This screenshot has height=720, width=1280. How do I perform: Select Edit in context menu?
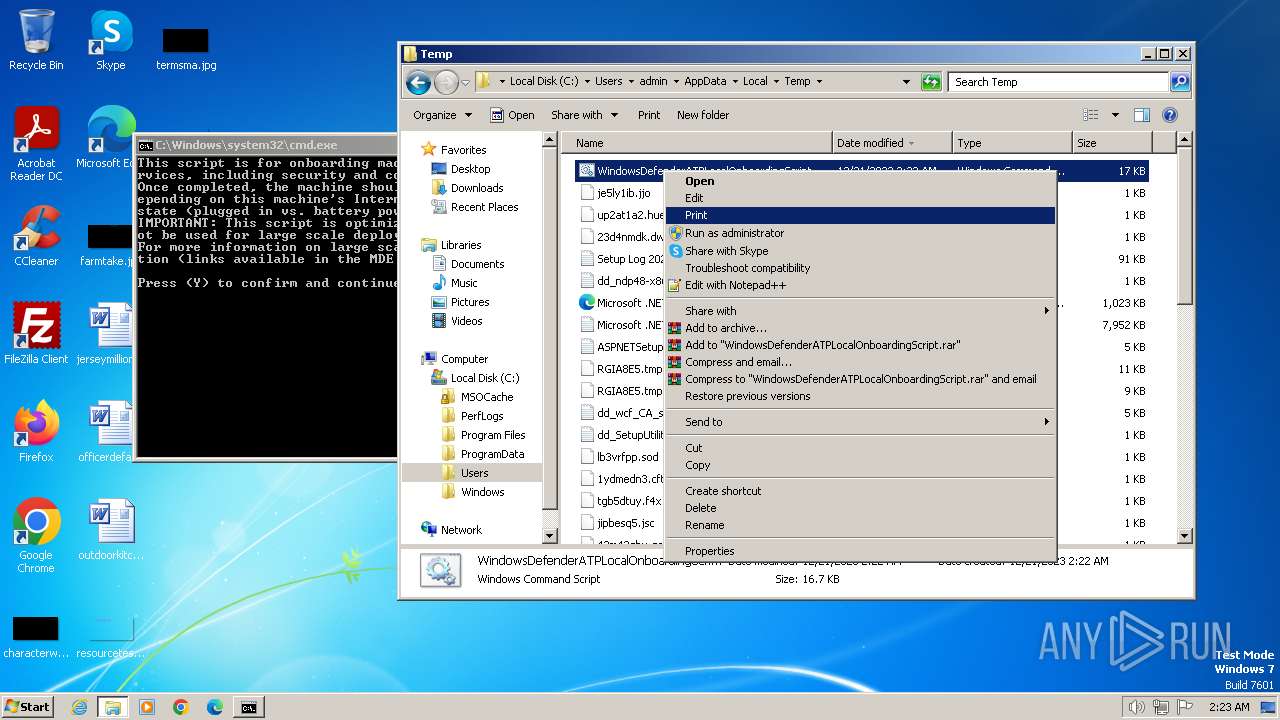[x=860, y=198]
